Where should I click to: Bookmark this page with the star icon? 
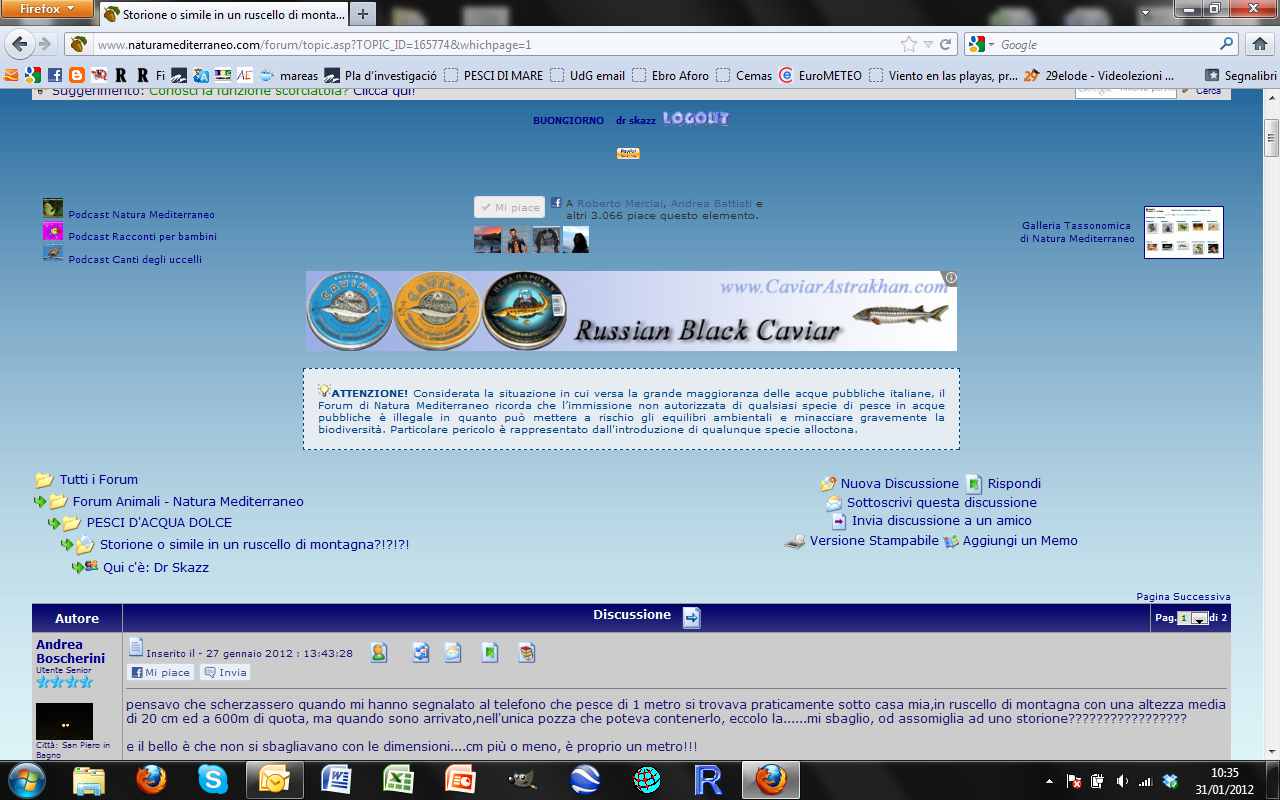pyautogui.click(x=908, y=44)
